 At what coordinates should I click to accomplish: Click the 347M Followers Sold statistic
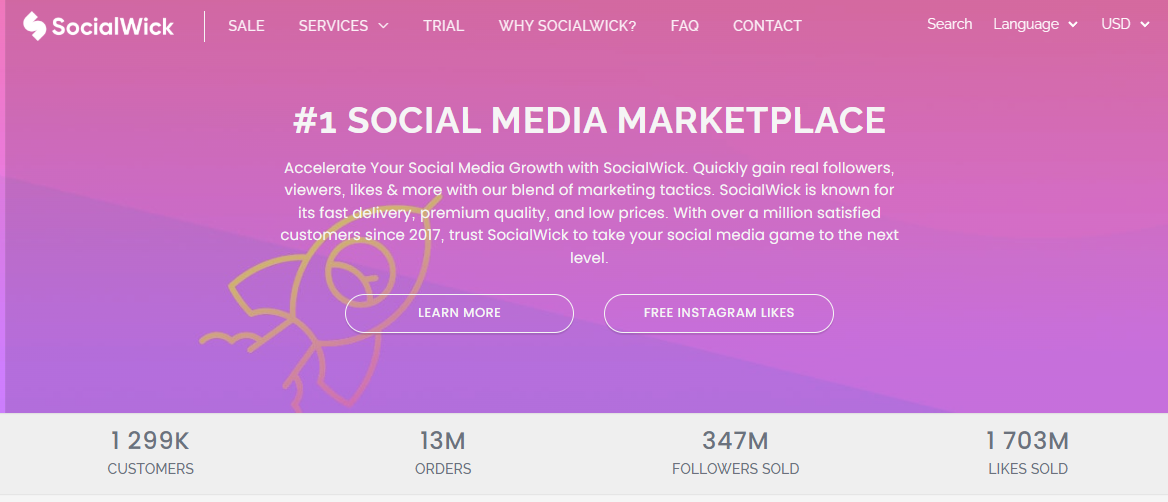click(x=735, y=453)
